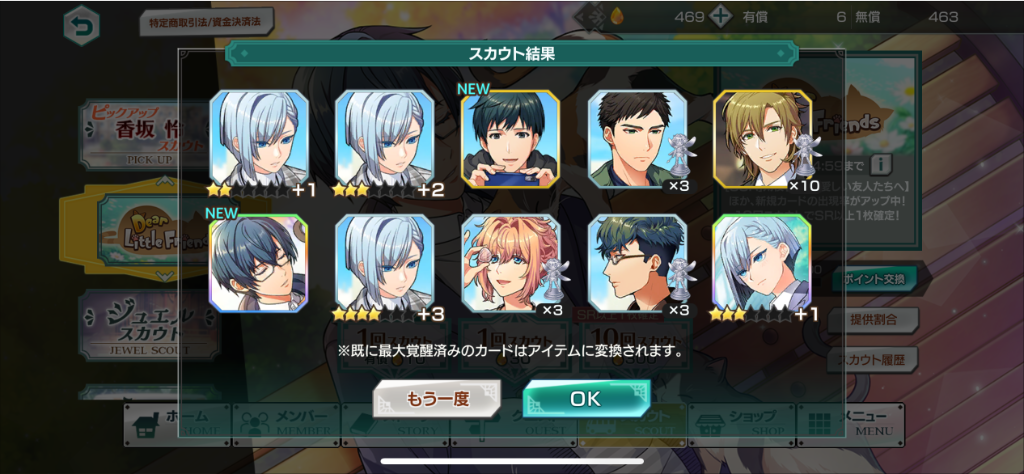The height and width of the screenshot is (474, 1024).
Task: Tap the plus icon to add jewels
Action: coord(721,17)
